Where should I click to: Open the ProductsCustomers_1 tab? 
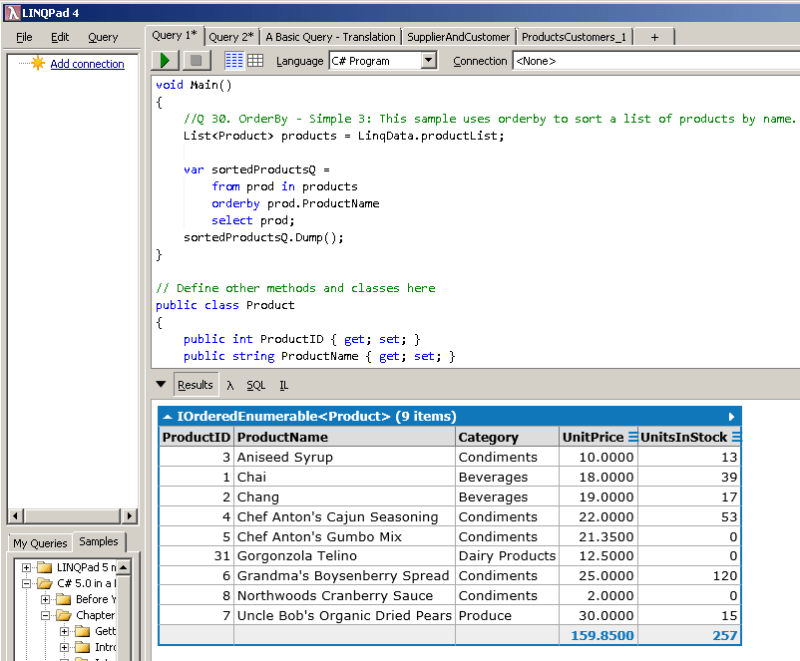[x=573, y=37]
